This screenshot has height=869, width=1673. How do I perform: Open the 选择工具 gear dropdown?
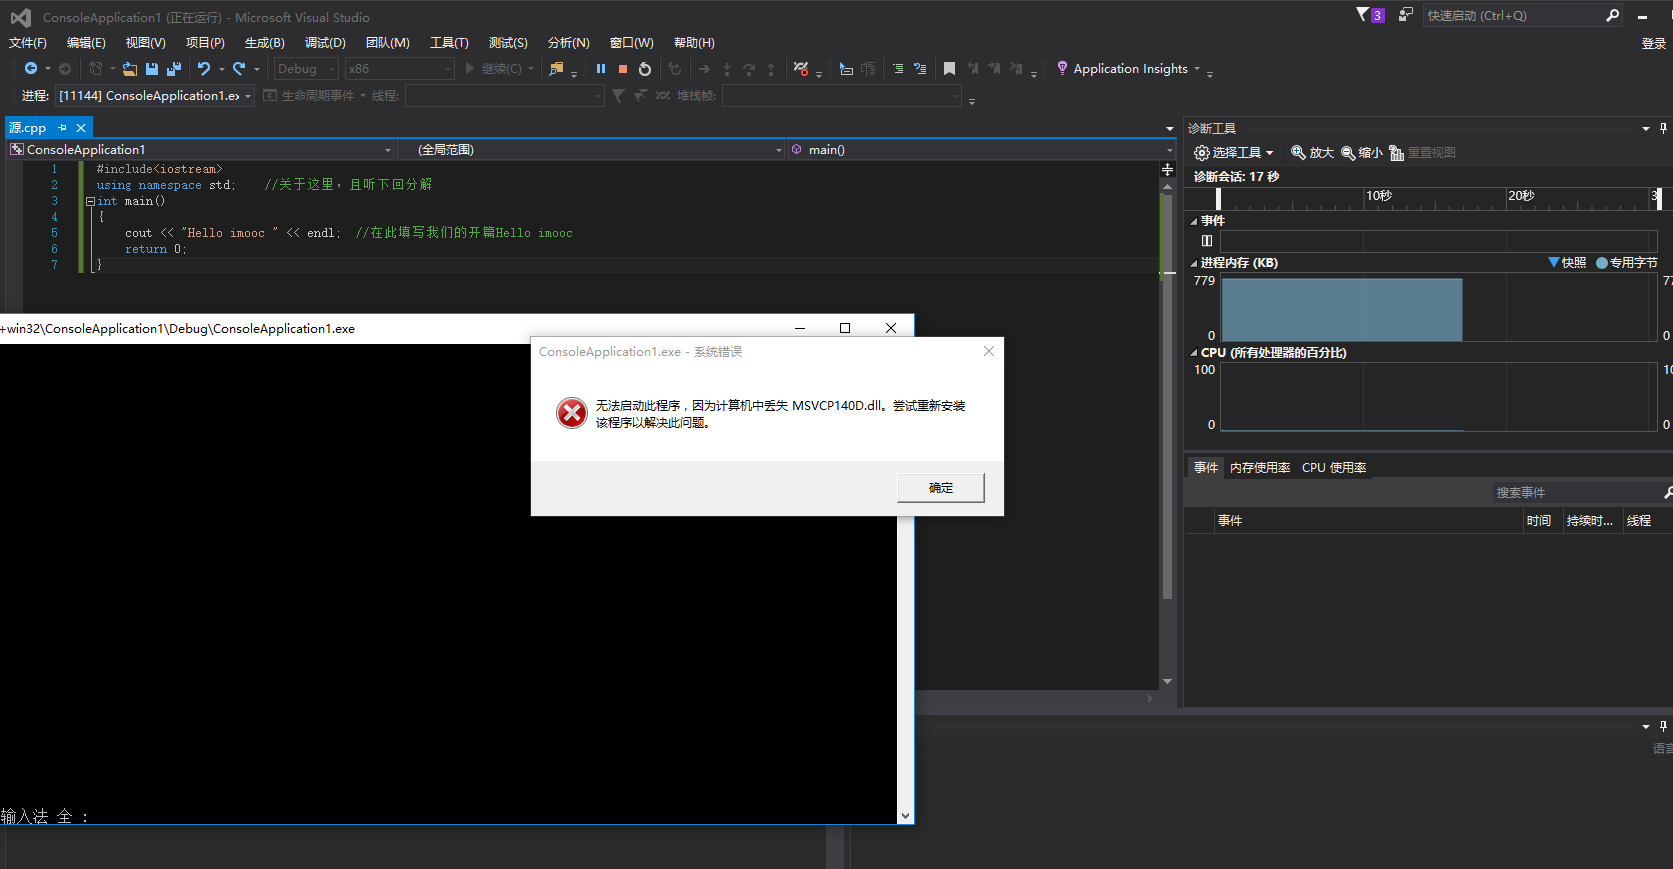click(1234, 153)
